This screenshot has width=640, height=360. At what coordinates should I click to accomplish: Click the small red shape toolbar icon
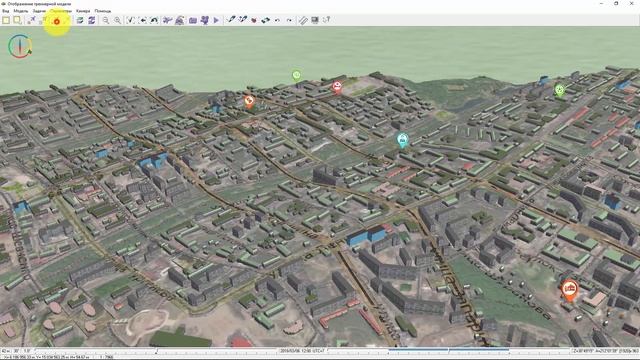pyautogui.click(x=254, y=20)
